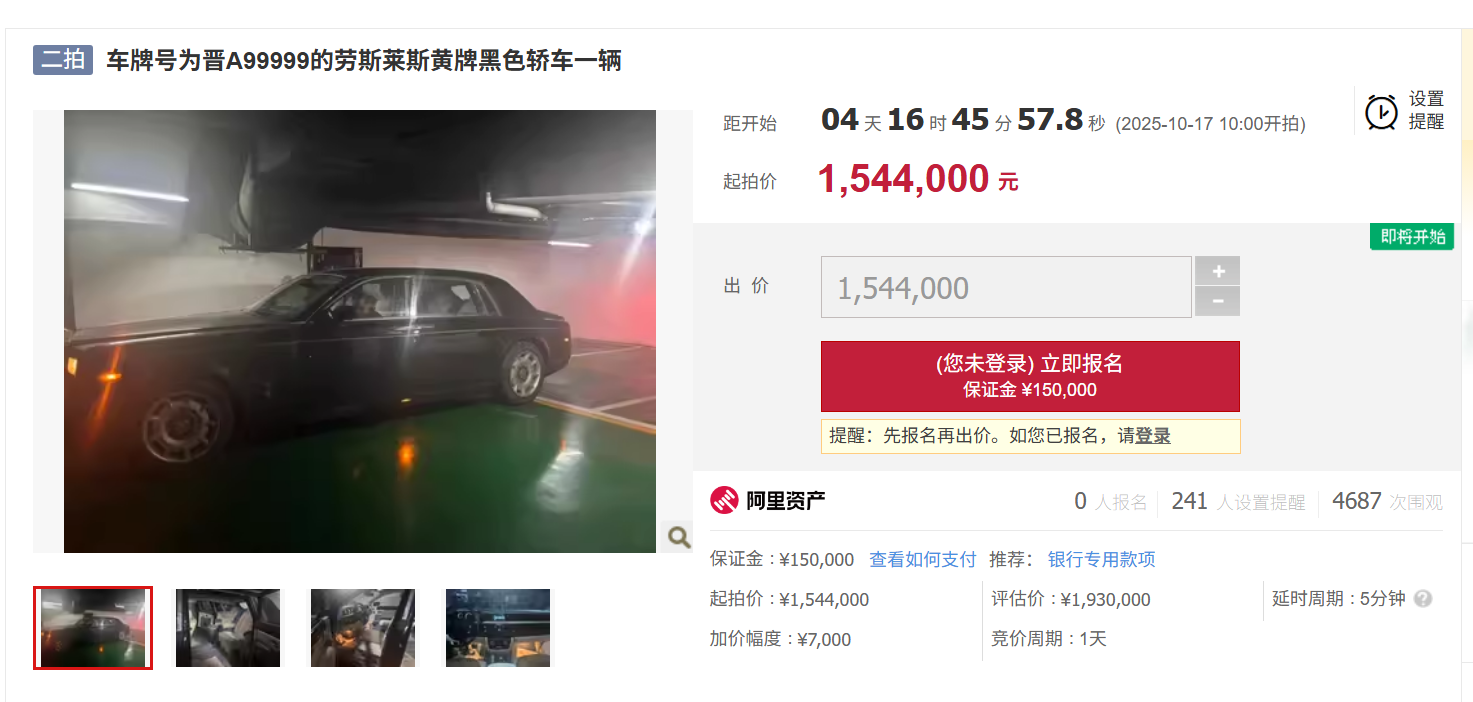Click the magnifier zoom icon on photo
The width and height of the screenshot is (1473, 702).
click(678, 537)
